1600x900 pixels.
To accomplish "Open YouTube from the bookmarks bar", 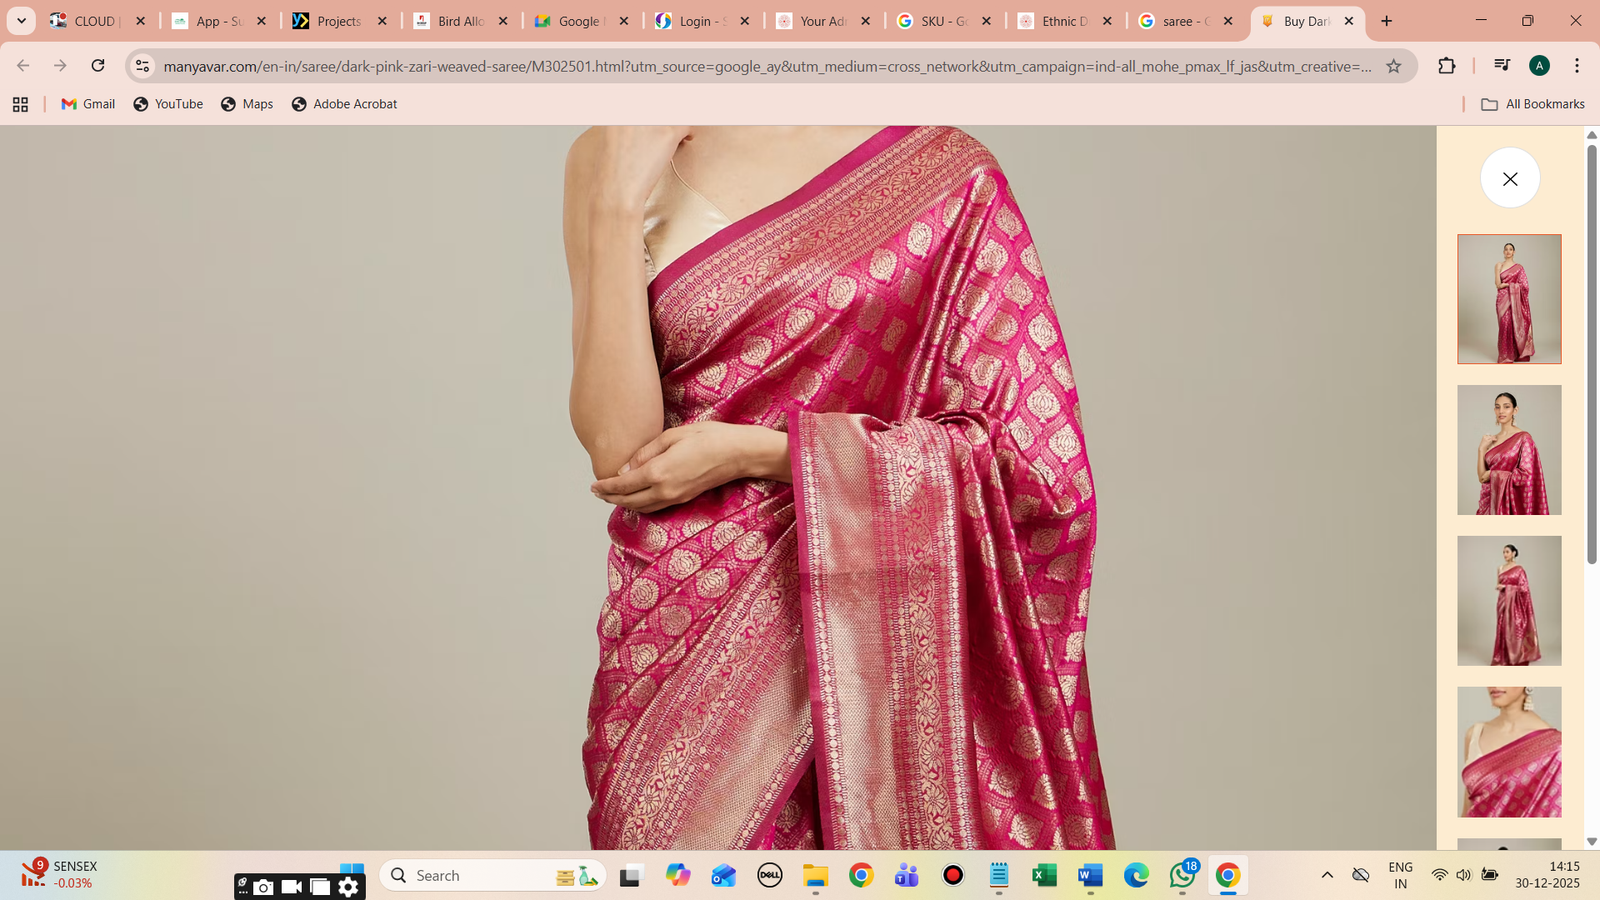I will (x=167, y=103).
